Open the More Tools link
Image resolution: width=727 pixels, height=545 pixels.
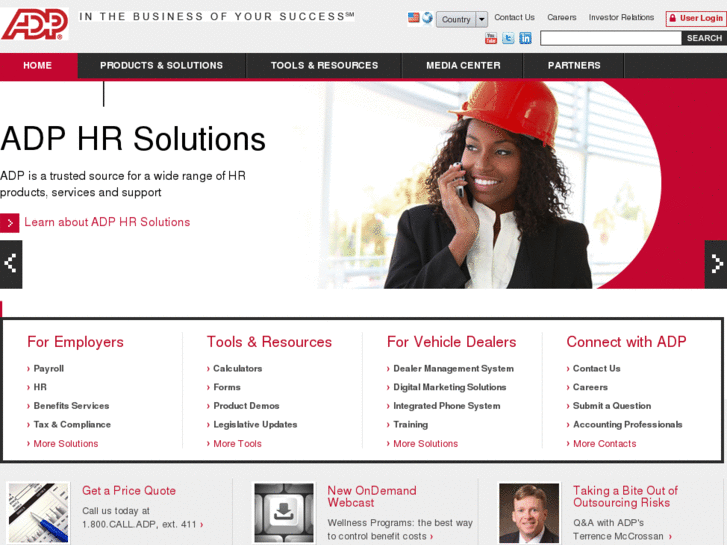coord(237,443)
